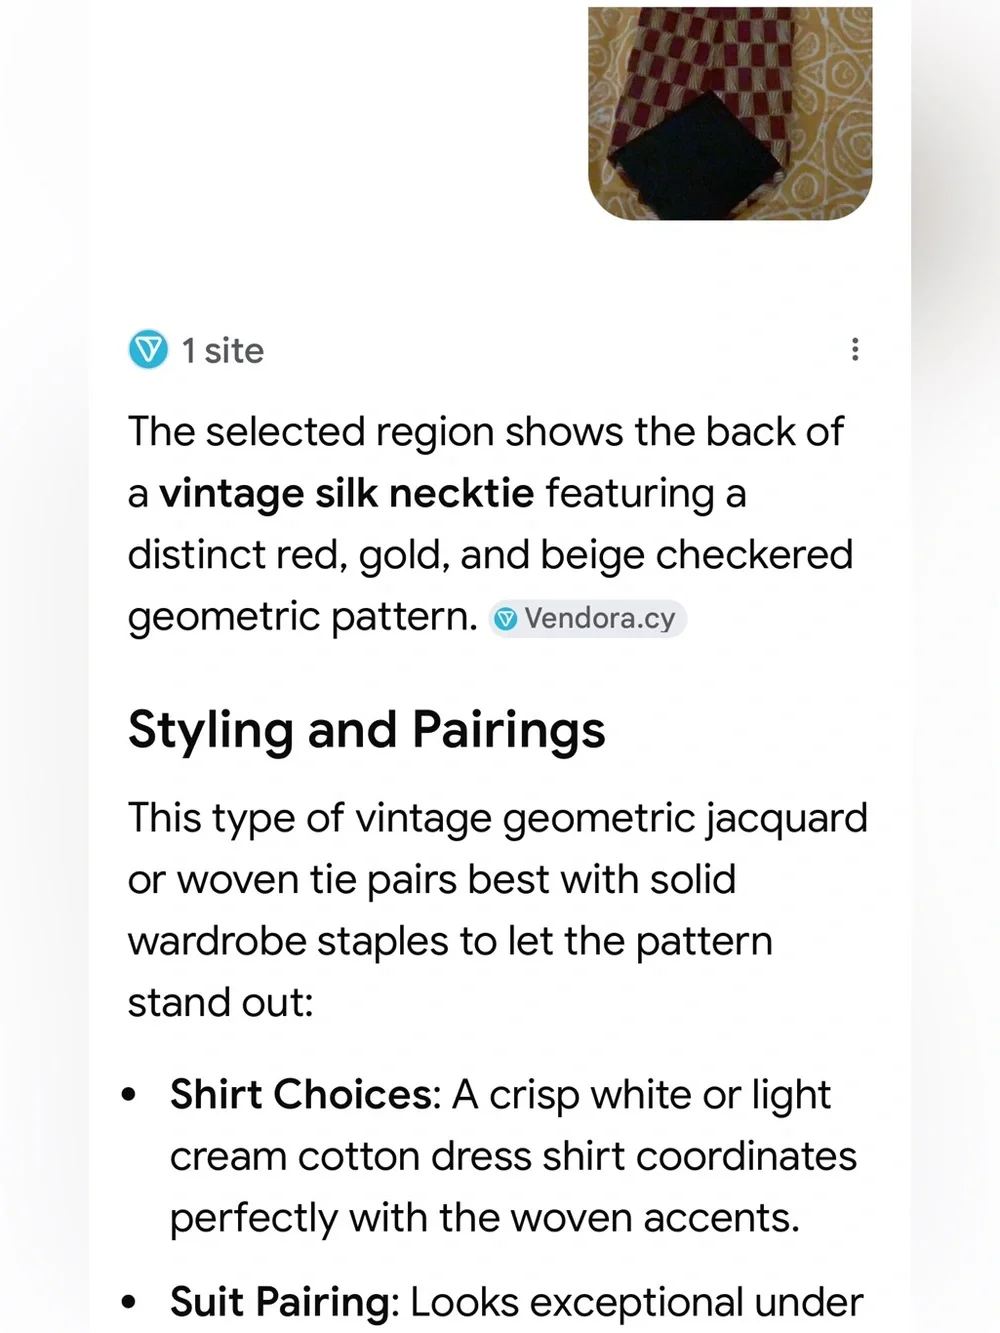Click the text 'Looks exceptional under'
Viewport: 1000px width, 1333px height.
click(x=636, y=1303)
